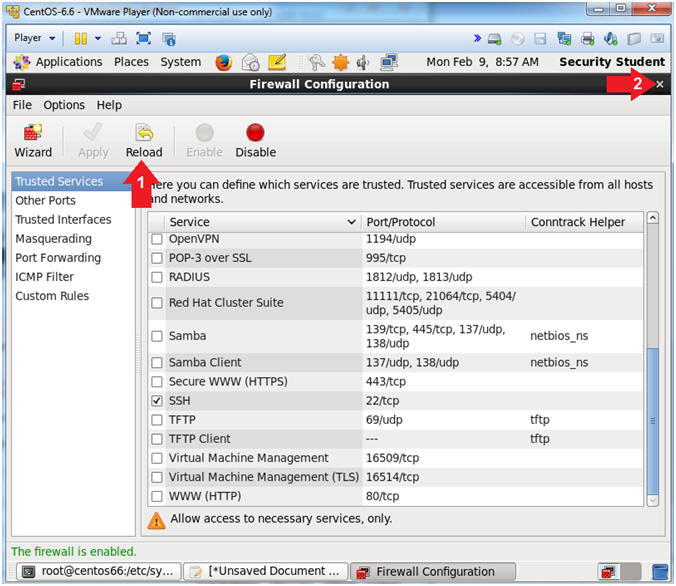This screenshot has height=586, width=676.
Task: Click the Reload toolbar button
Action: [144, 141]
